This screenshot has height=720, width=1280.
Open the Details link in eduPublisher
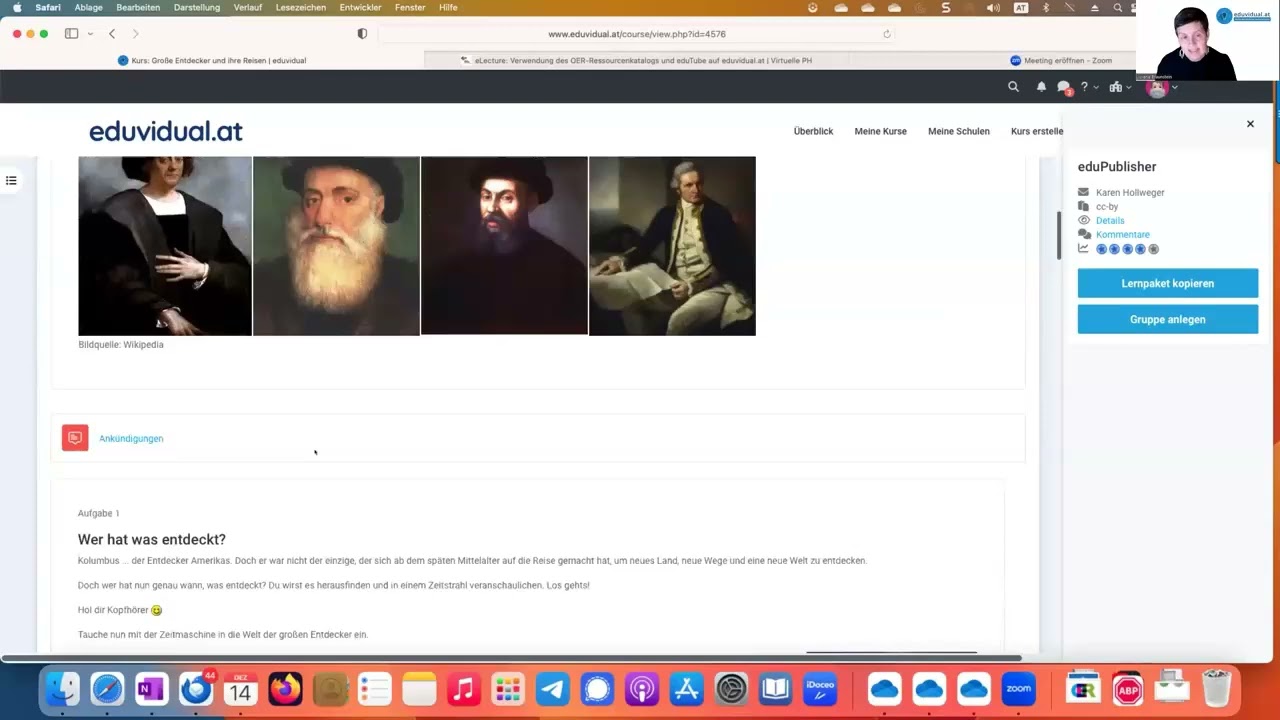pyautogui.click(x=1110, y=221)
